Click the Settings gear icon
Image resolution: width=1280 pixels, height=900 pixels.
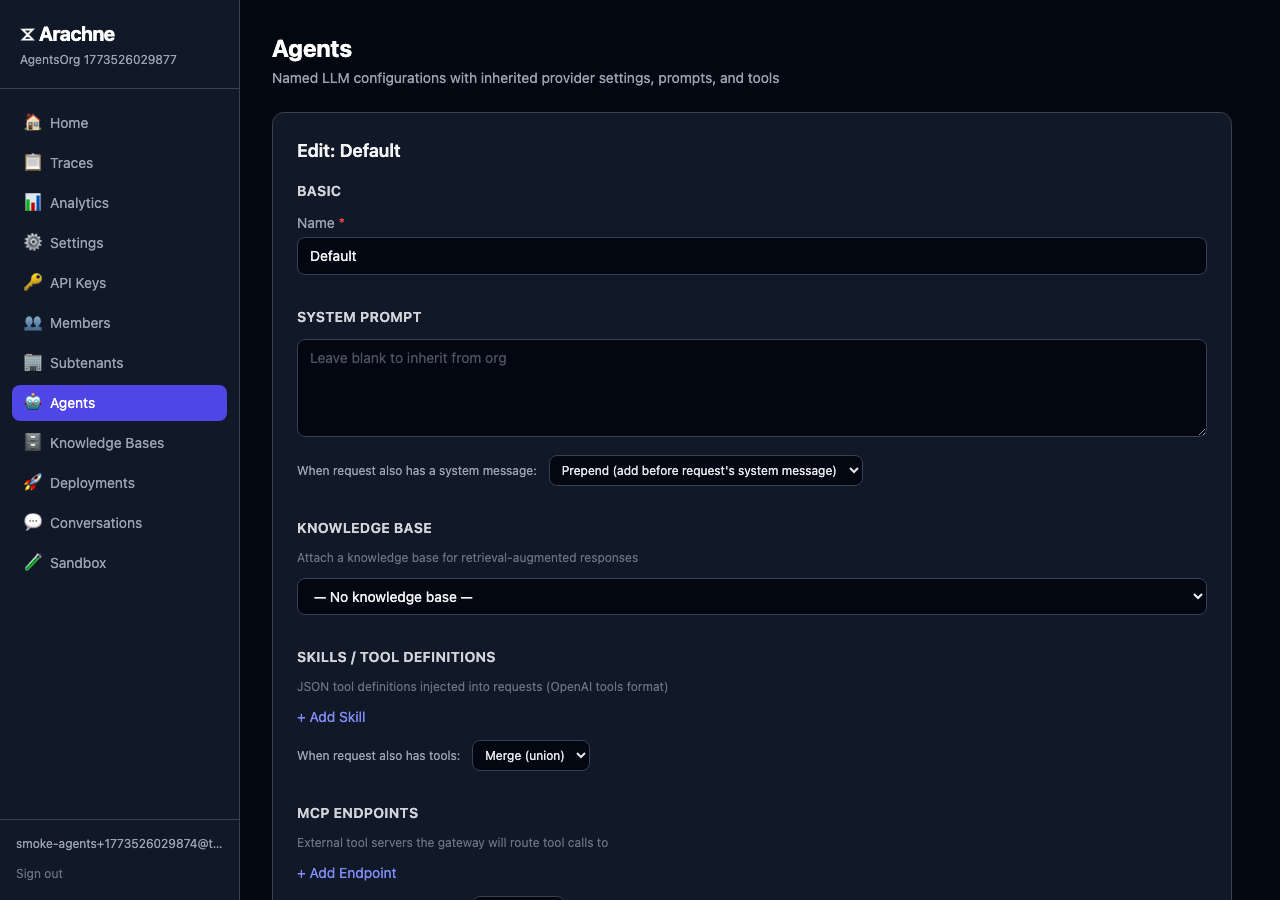(33, 242)
